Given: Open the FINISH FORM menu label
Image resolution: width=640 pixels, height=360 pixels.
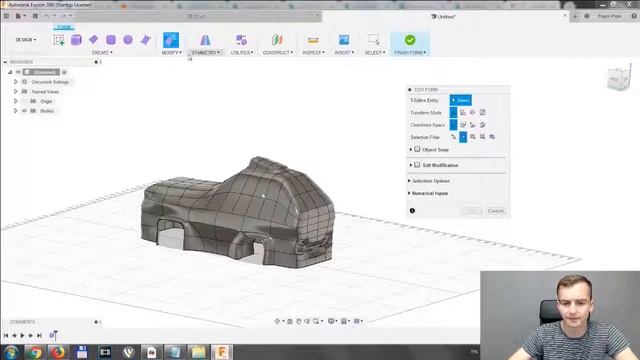Looking at the screenshot, I should click(410, 53).
